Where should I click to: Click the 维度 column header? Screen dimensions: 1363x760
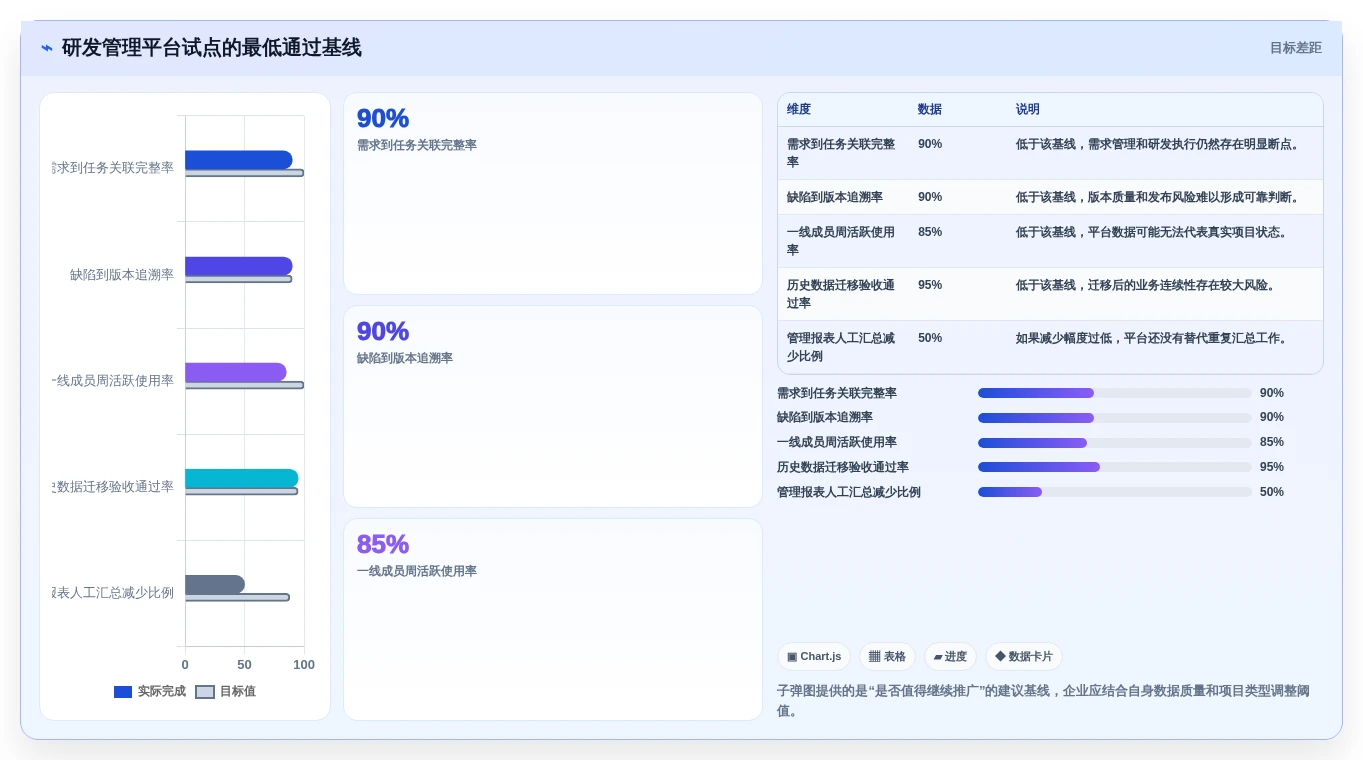tap(799, 110)
